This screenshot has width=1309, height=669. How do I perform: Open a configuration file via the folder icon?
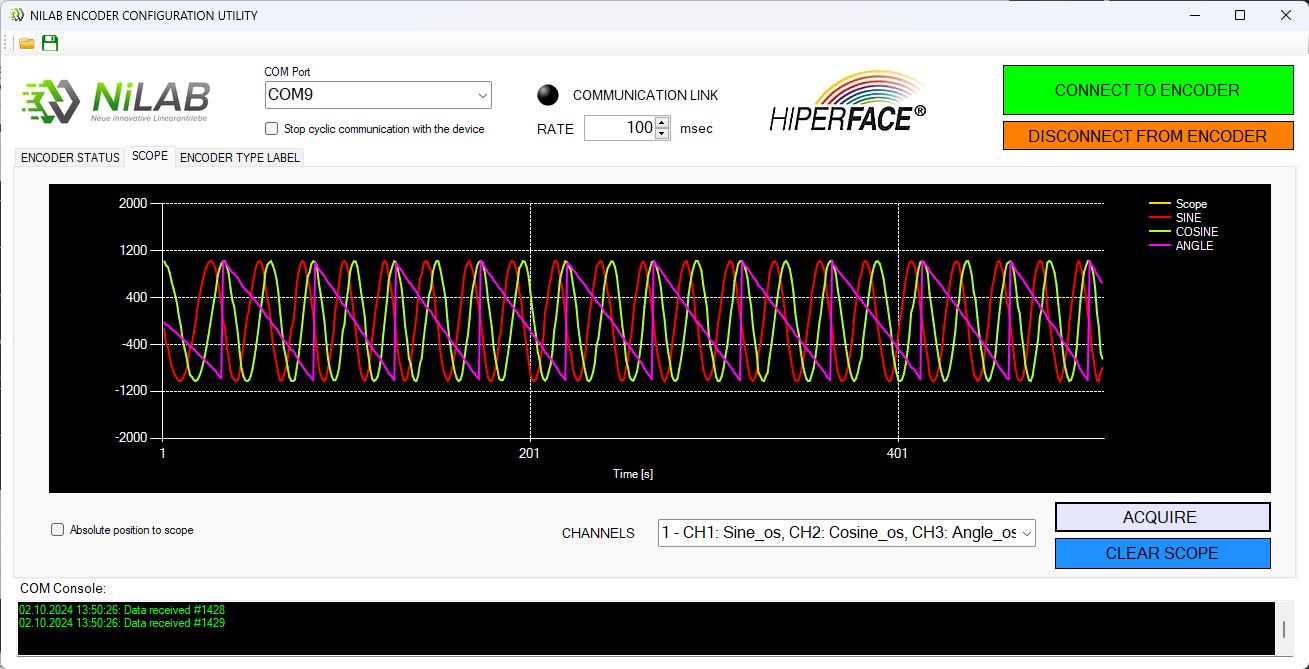25,43
